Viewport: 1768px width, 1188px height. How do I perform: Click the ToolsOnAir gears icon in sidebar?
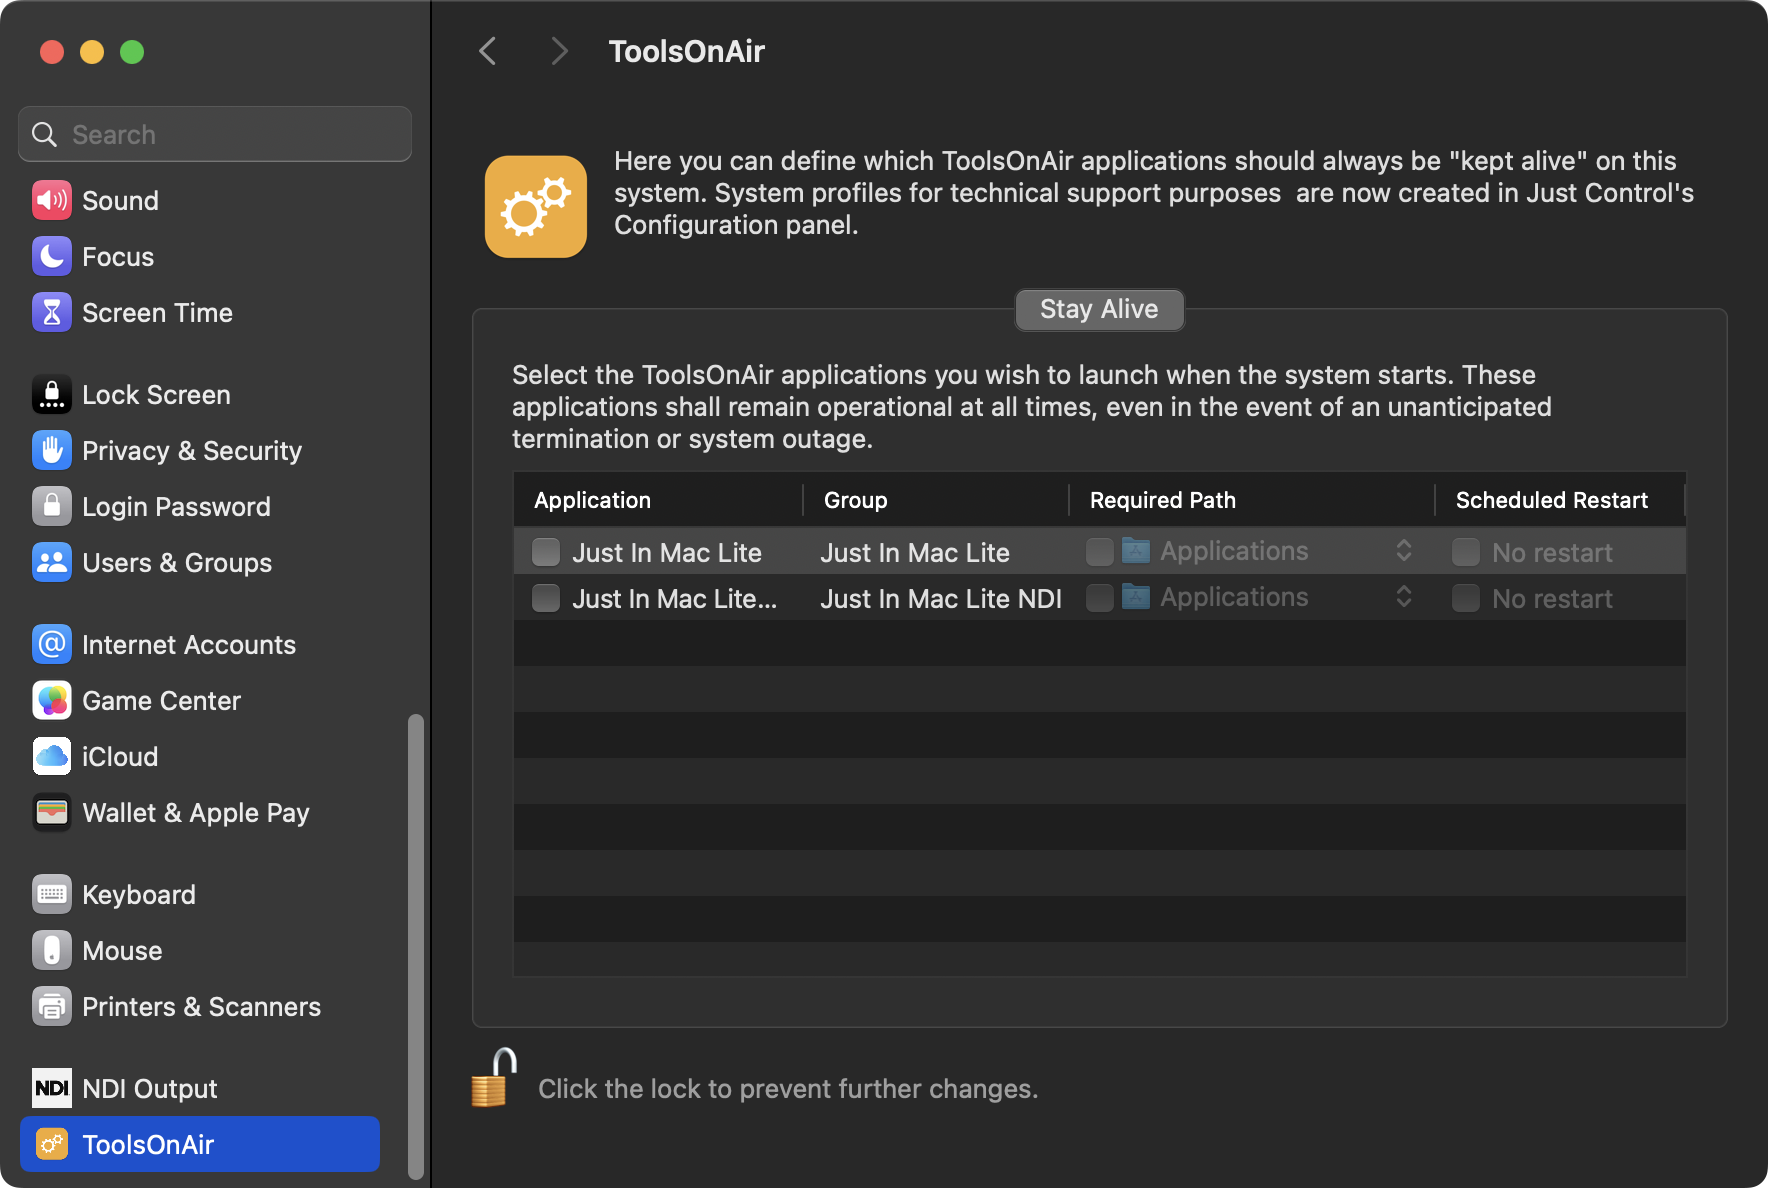pyautogui.click(x=52, y=1144)
